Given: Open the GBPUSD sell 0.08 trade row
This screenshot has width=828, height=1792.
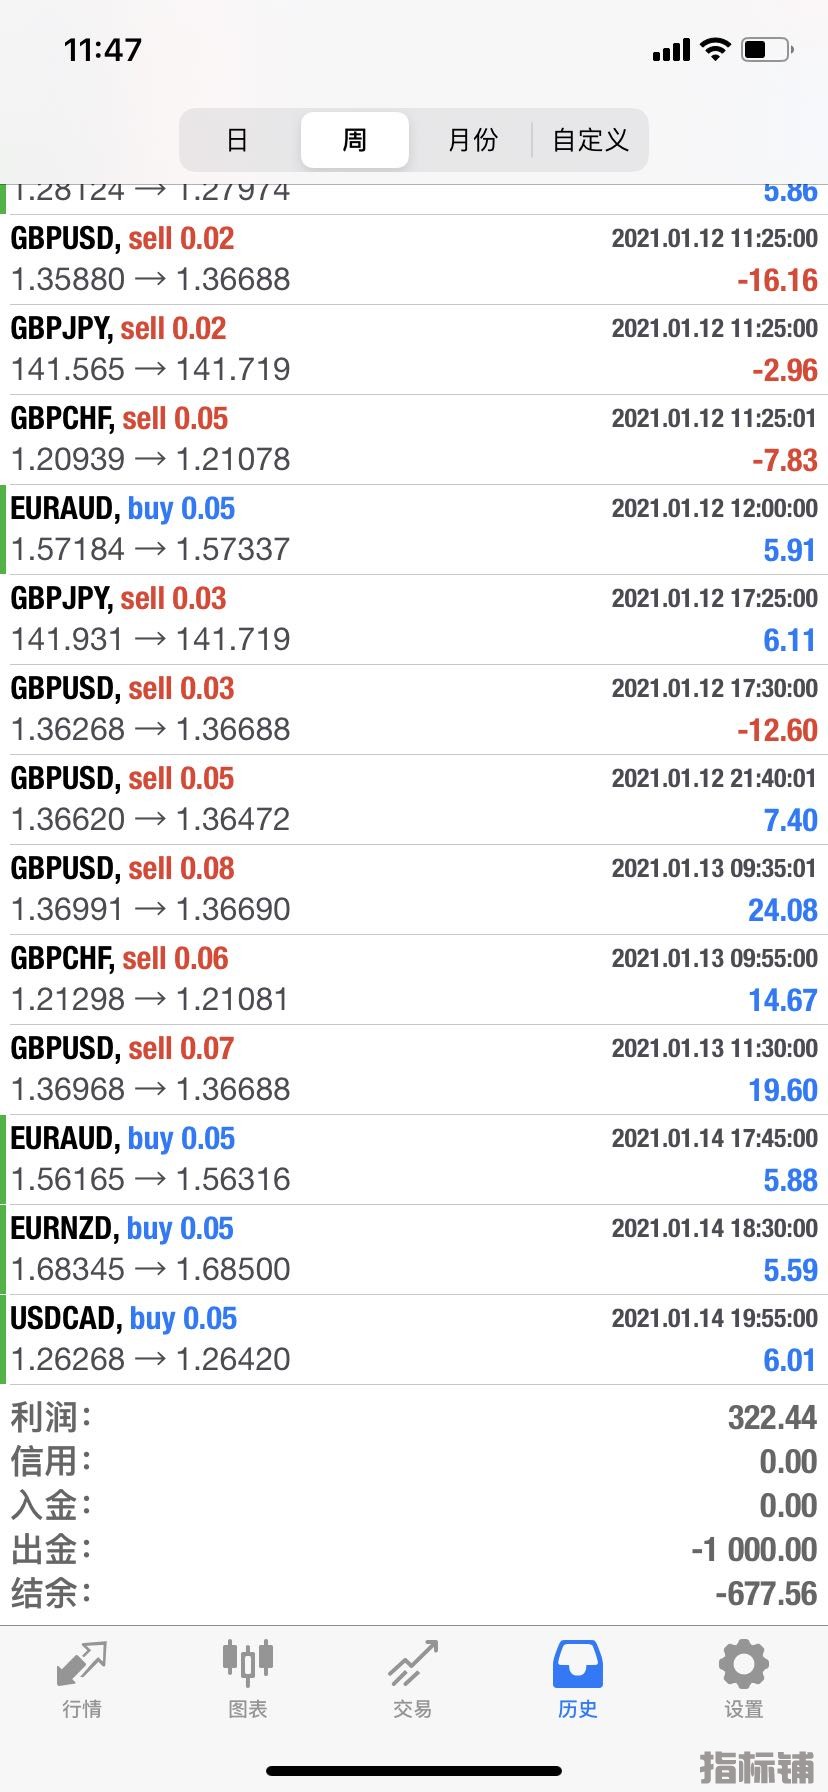Looking at the screenshot, I should tap(414, 890).
